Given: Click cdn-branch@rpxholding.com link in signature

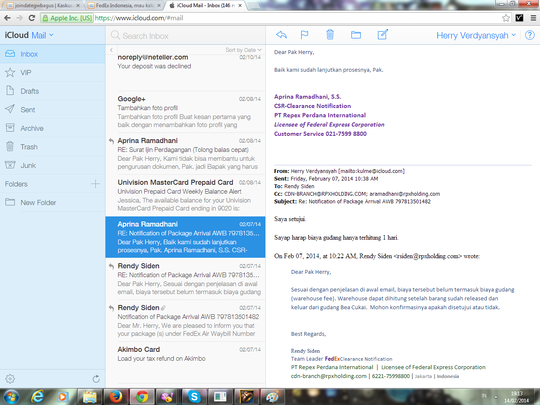Looking at the screenshot, I should click(329, 376).
